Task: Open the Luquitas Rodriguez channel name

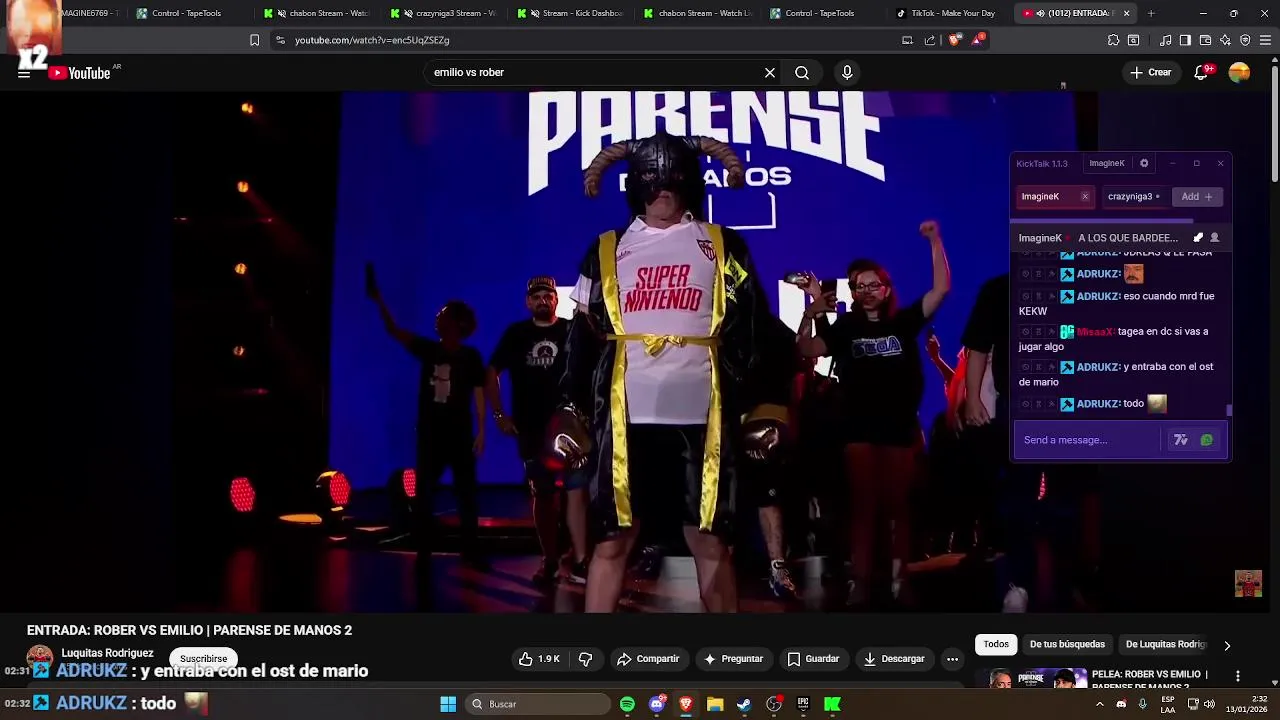Action: (x=107, y=653)
